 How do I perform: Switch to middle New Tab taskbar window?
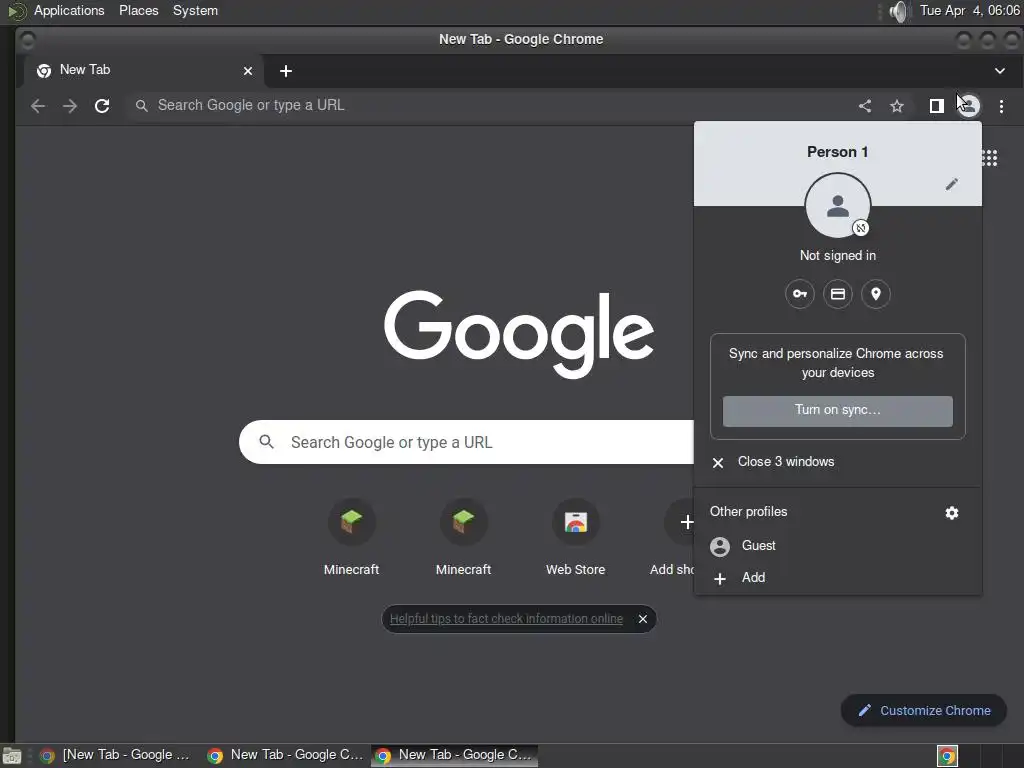tap(285, 756)
